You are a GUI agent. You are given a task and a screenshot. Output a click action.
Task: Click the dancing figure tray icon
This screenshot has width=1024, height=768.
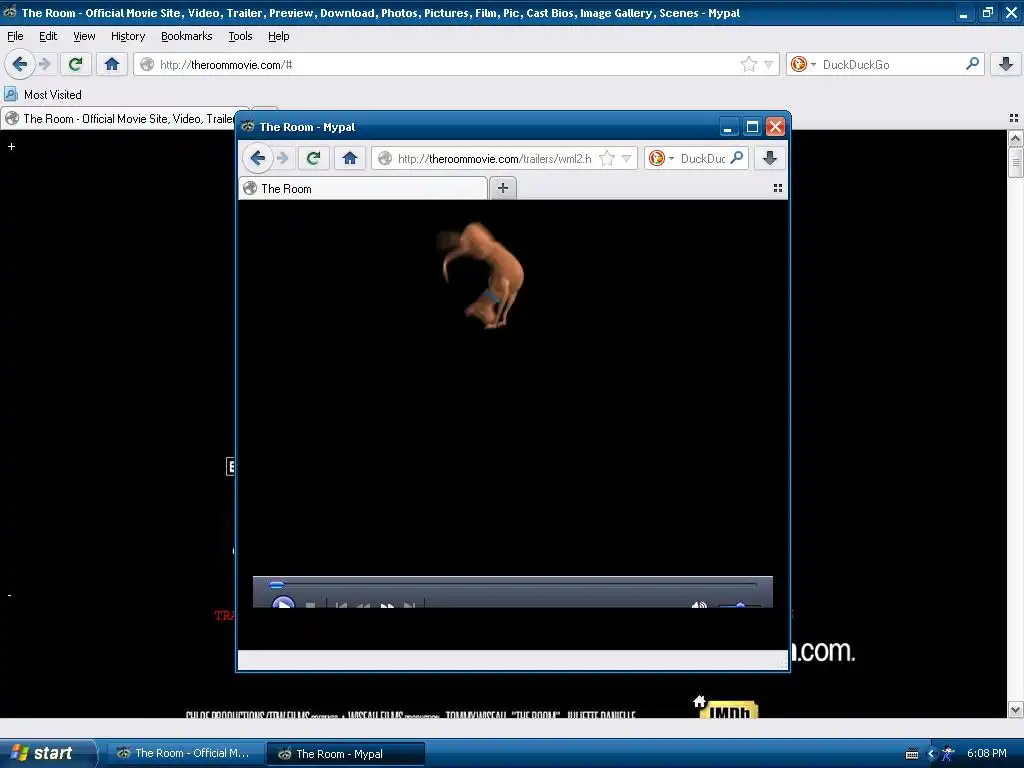pyautogui.click(x=948, y=754)
